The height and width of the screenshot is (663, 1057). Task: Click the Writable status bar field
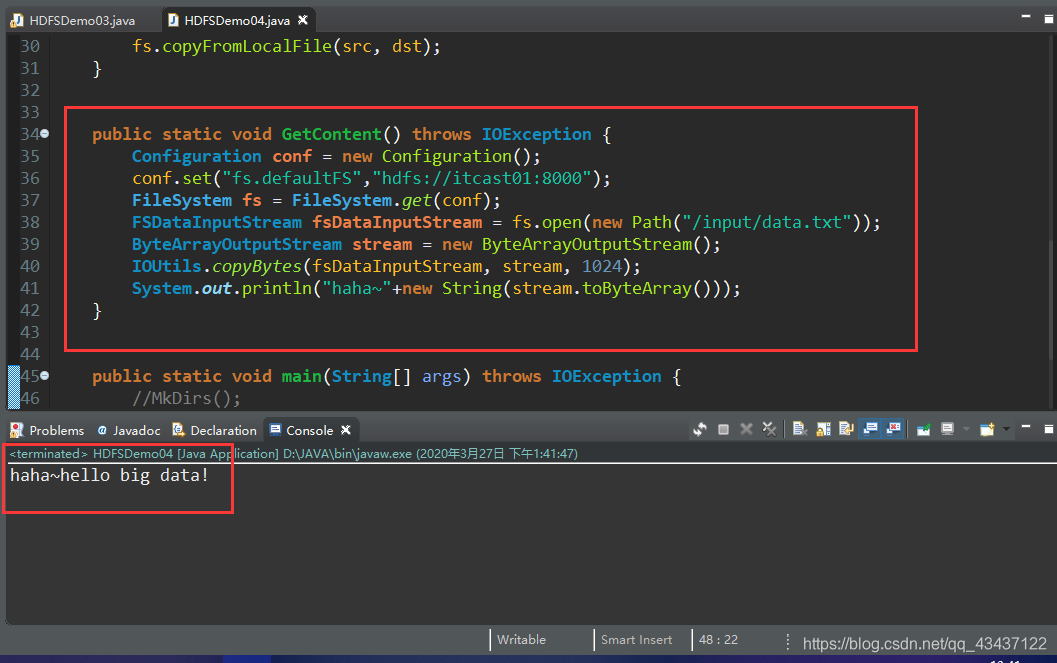tap(521, 639)
